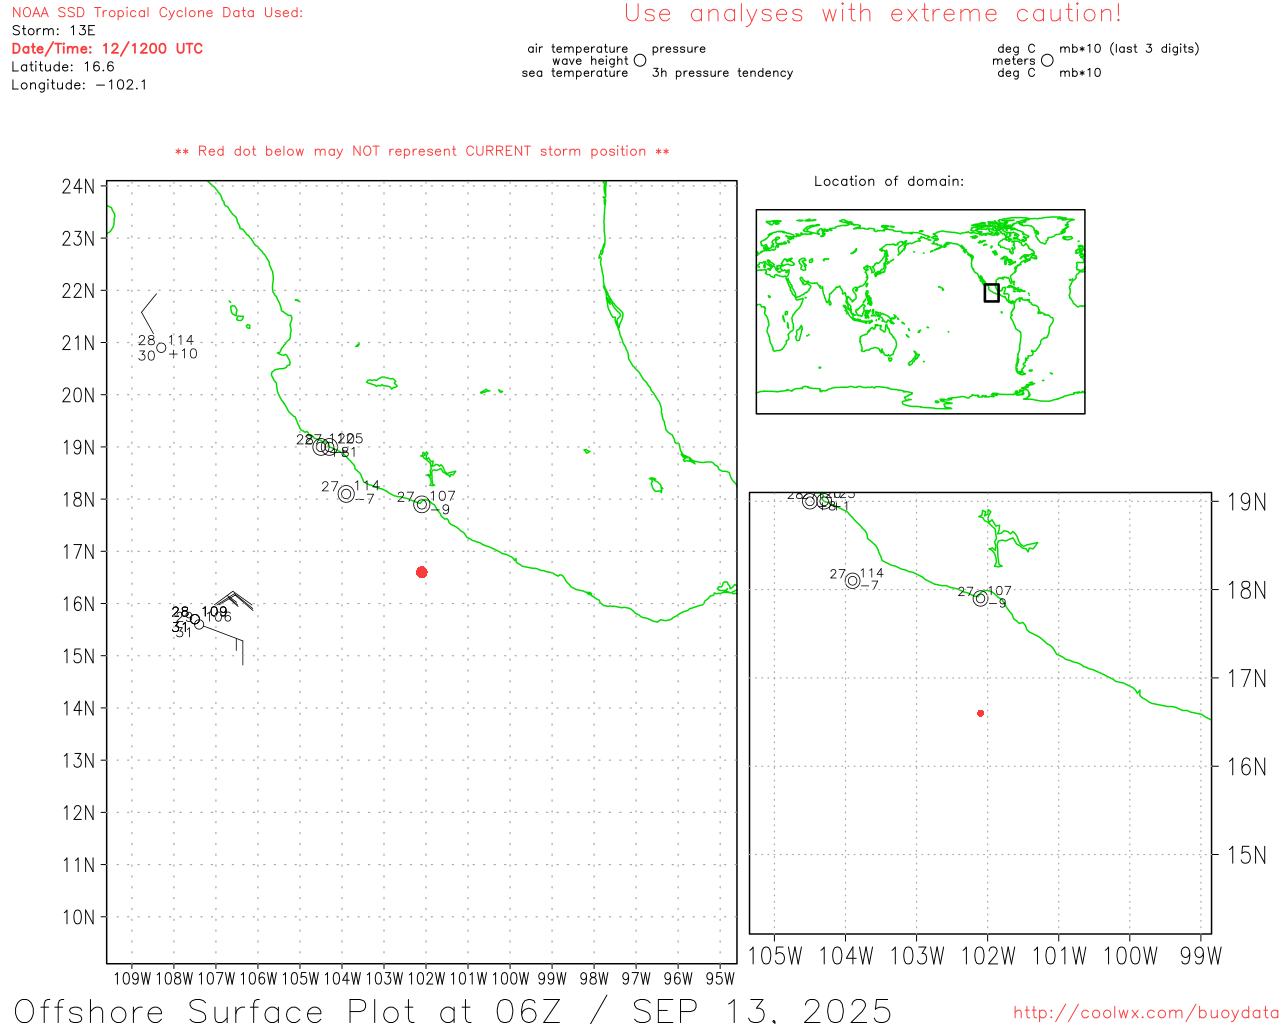Click the red storm dot on inset map
Screen dimensions: 1280x1024
pos(980,713)
